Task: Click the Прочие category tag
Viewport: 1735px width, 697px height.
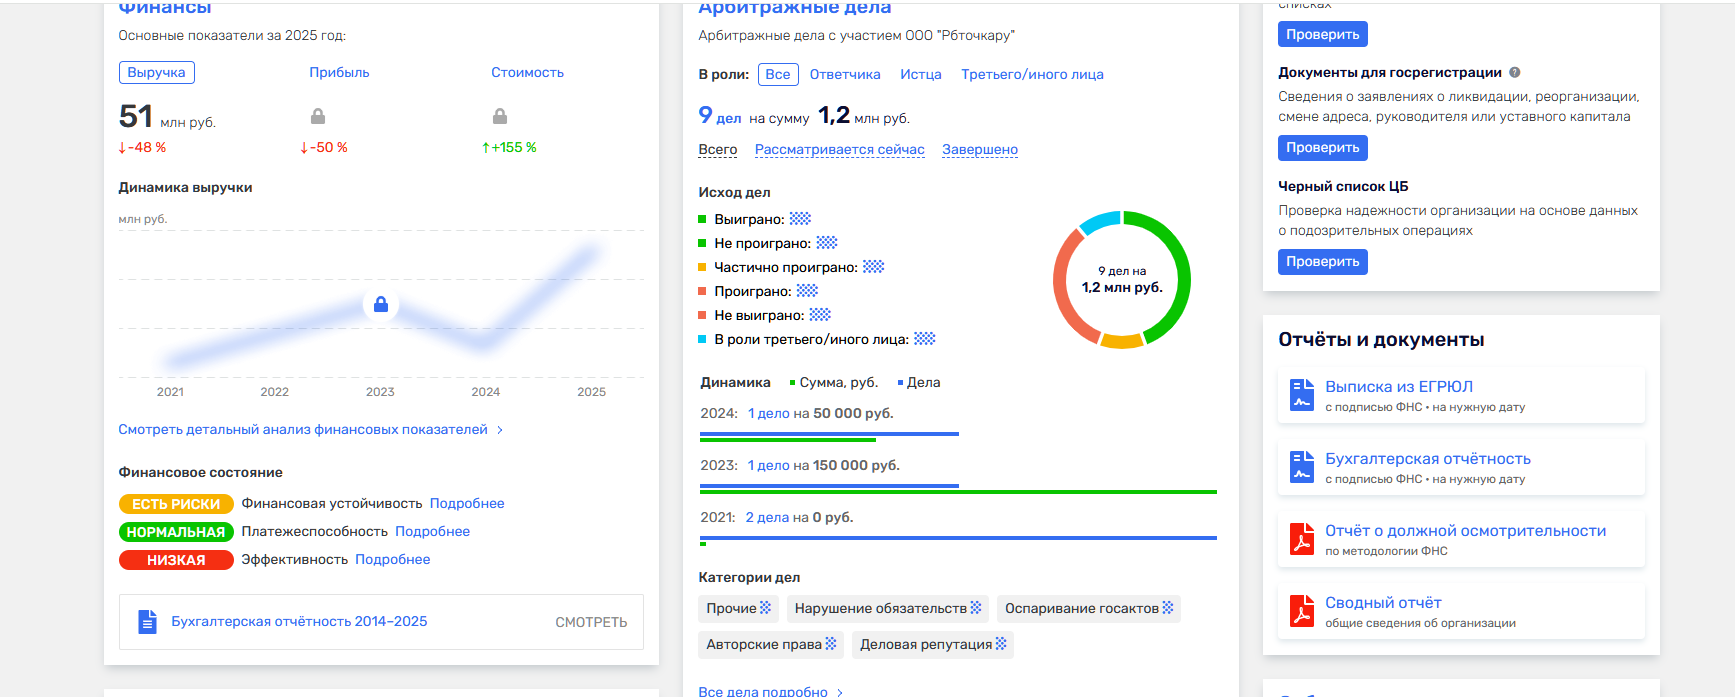Action: coord(739,609)
